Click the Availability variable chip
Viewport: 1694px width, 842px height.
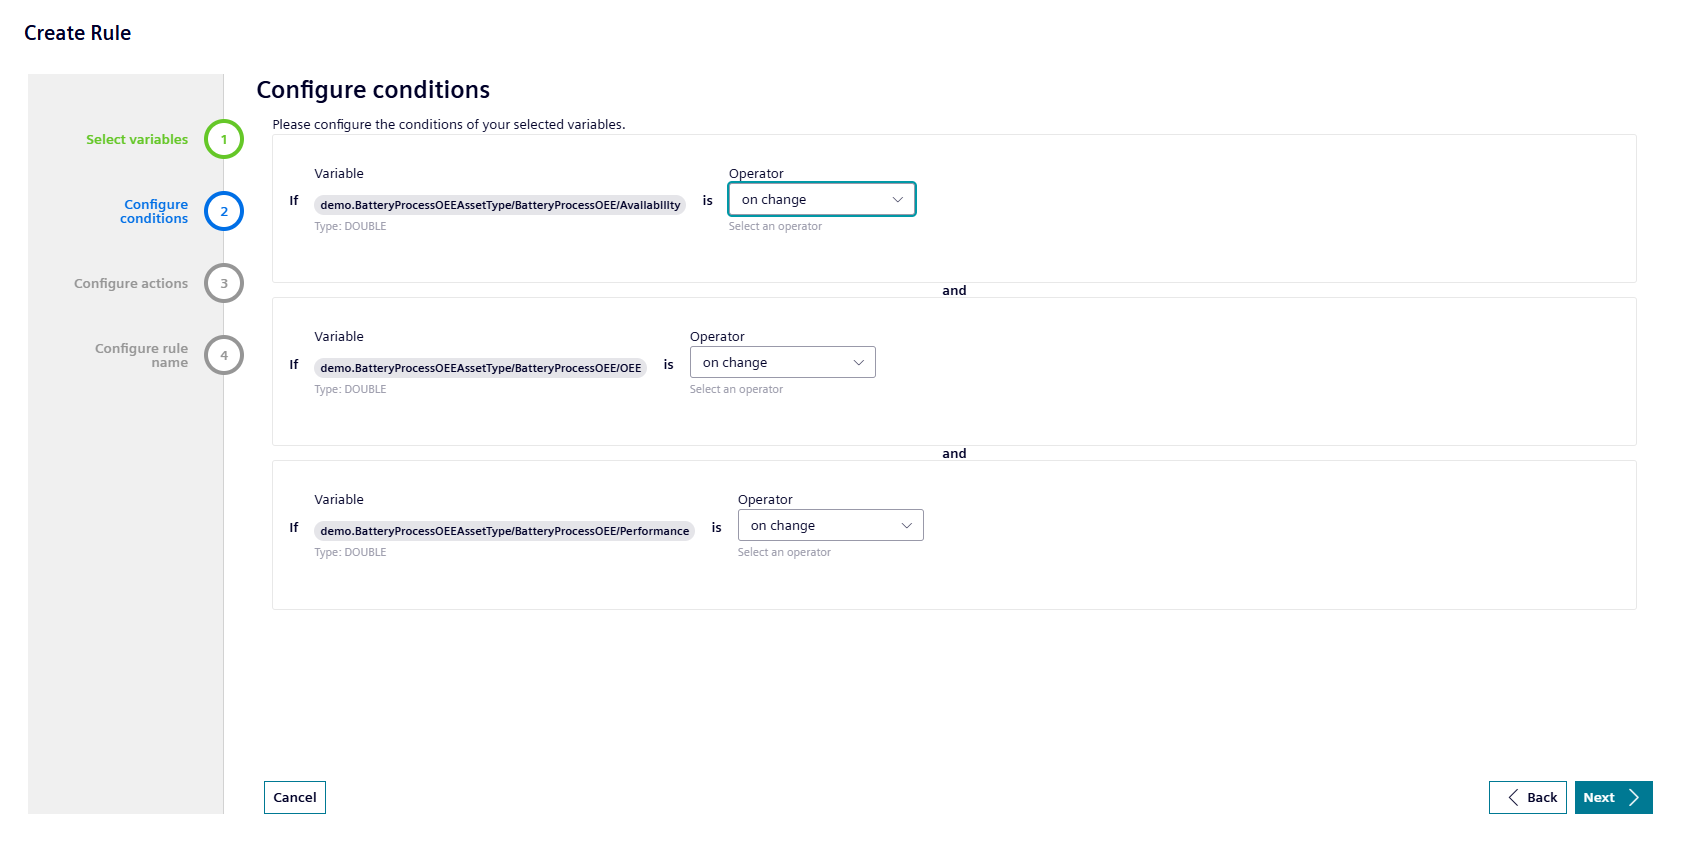[500, 205]
